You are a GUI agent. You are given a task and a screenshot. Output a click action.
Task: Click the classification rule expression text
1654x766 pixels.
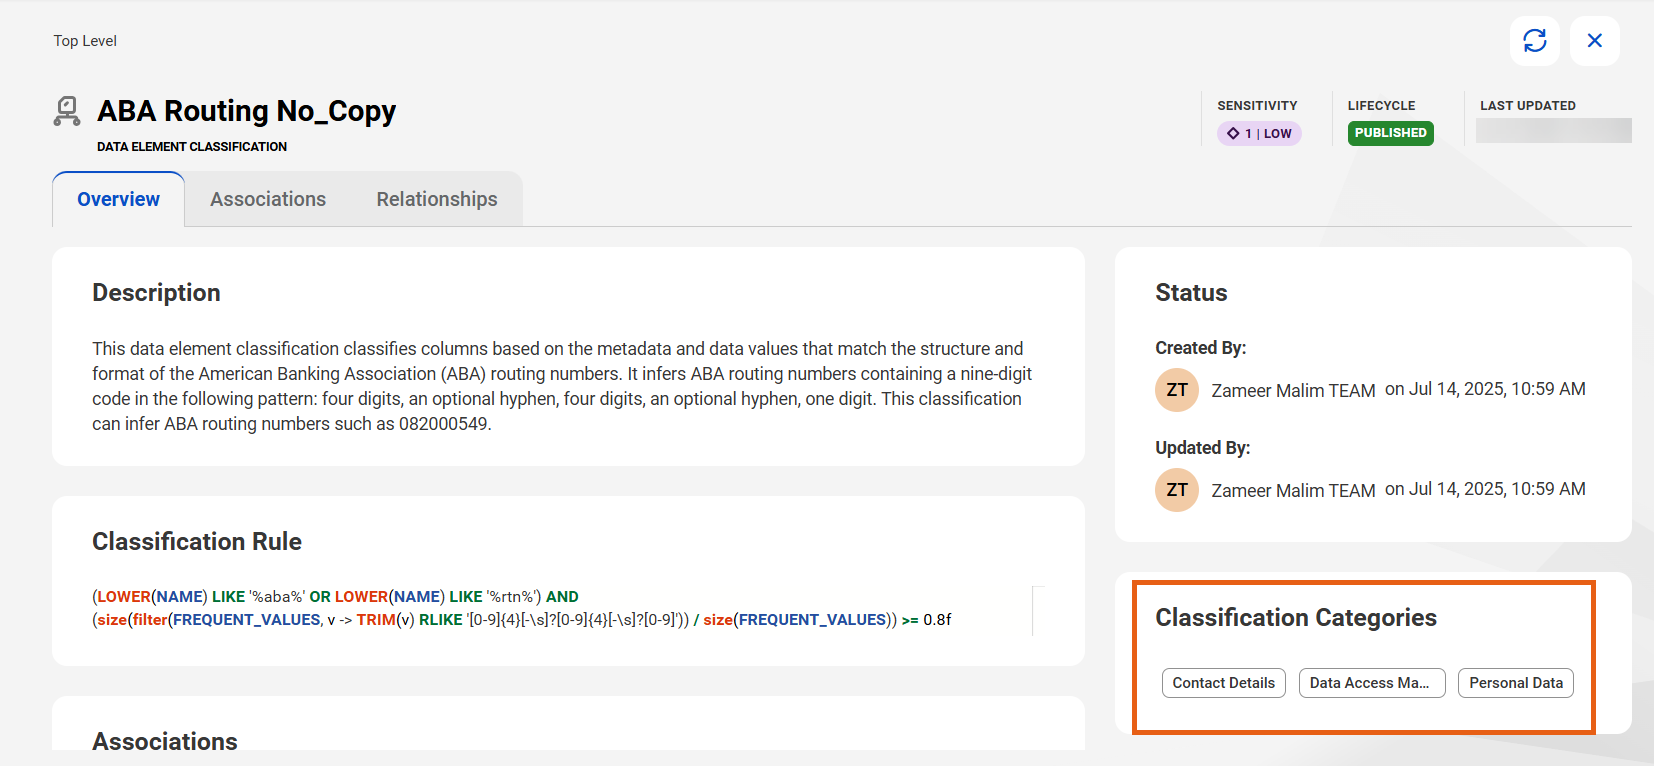521,608
